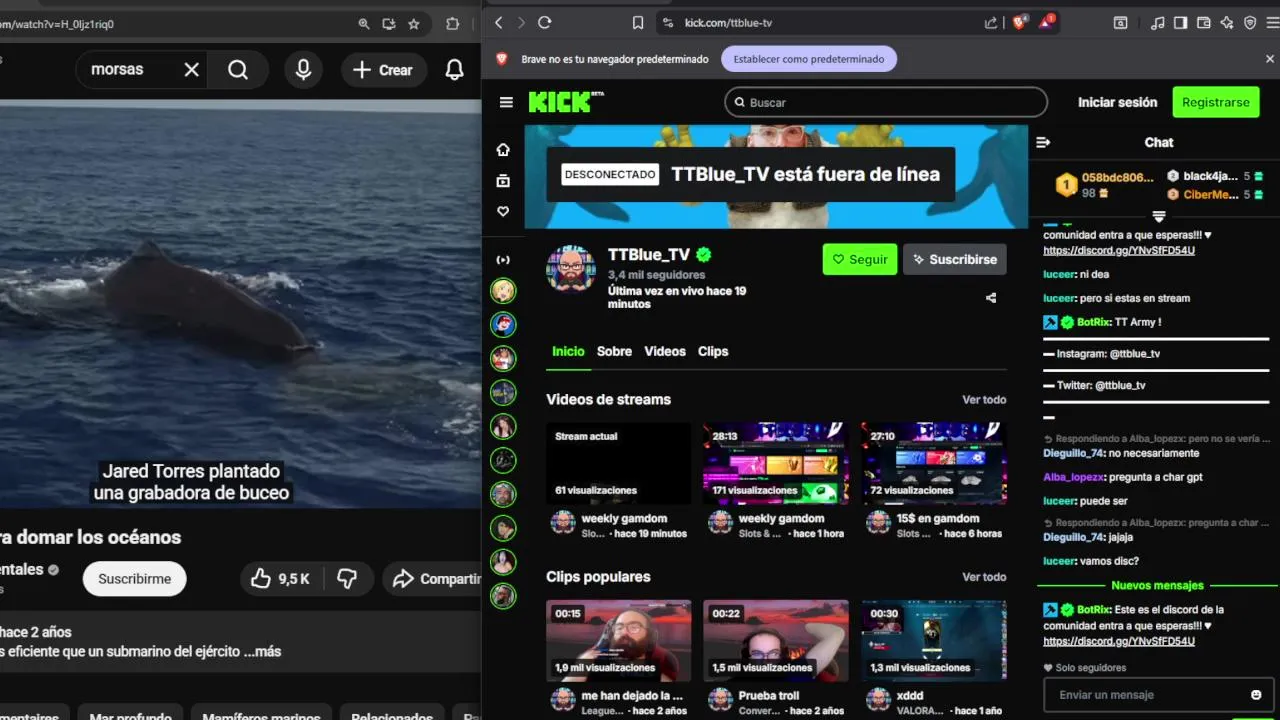
Task: Click the live channels broadcast icon in sidebar
Action: pyautogui.click(x=503, y=260)
